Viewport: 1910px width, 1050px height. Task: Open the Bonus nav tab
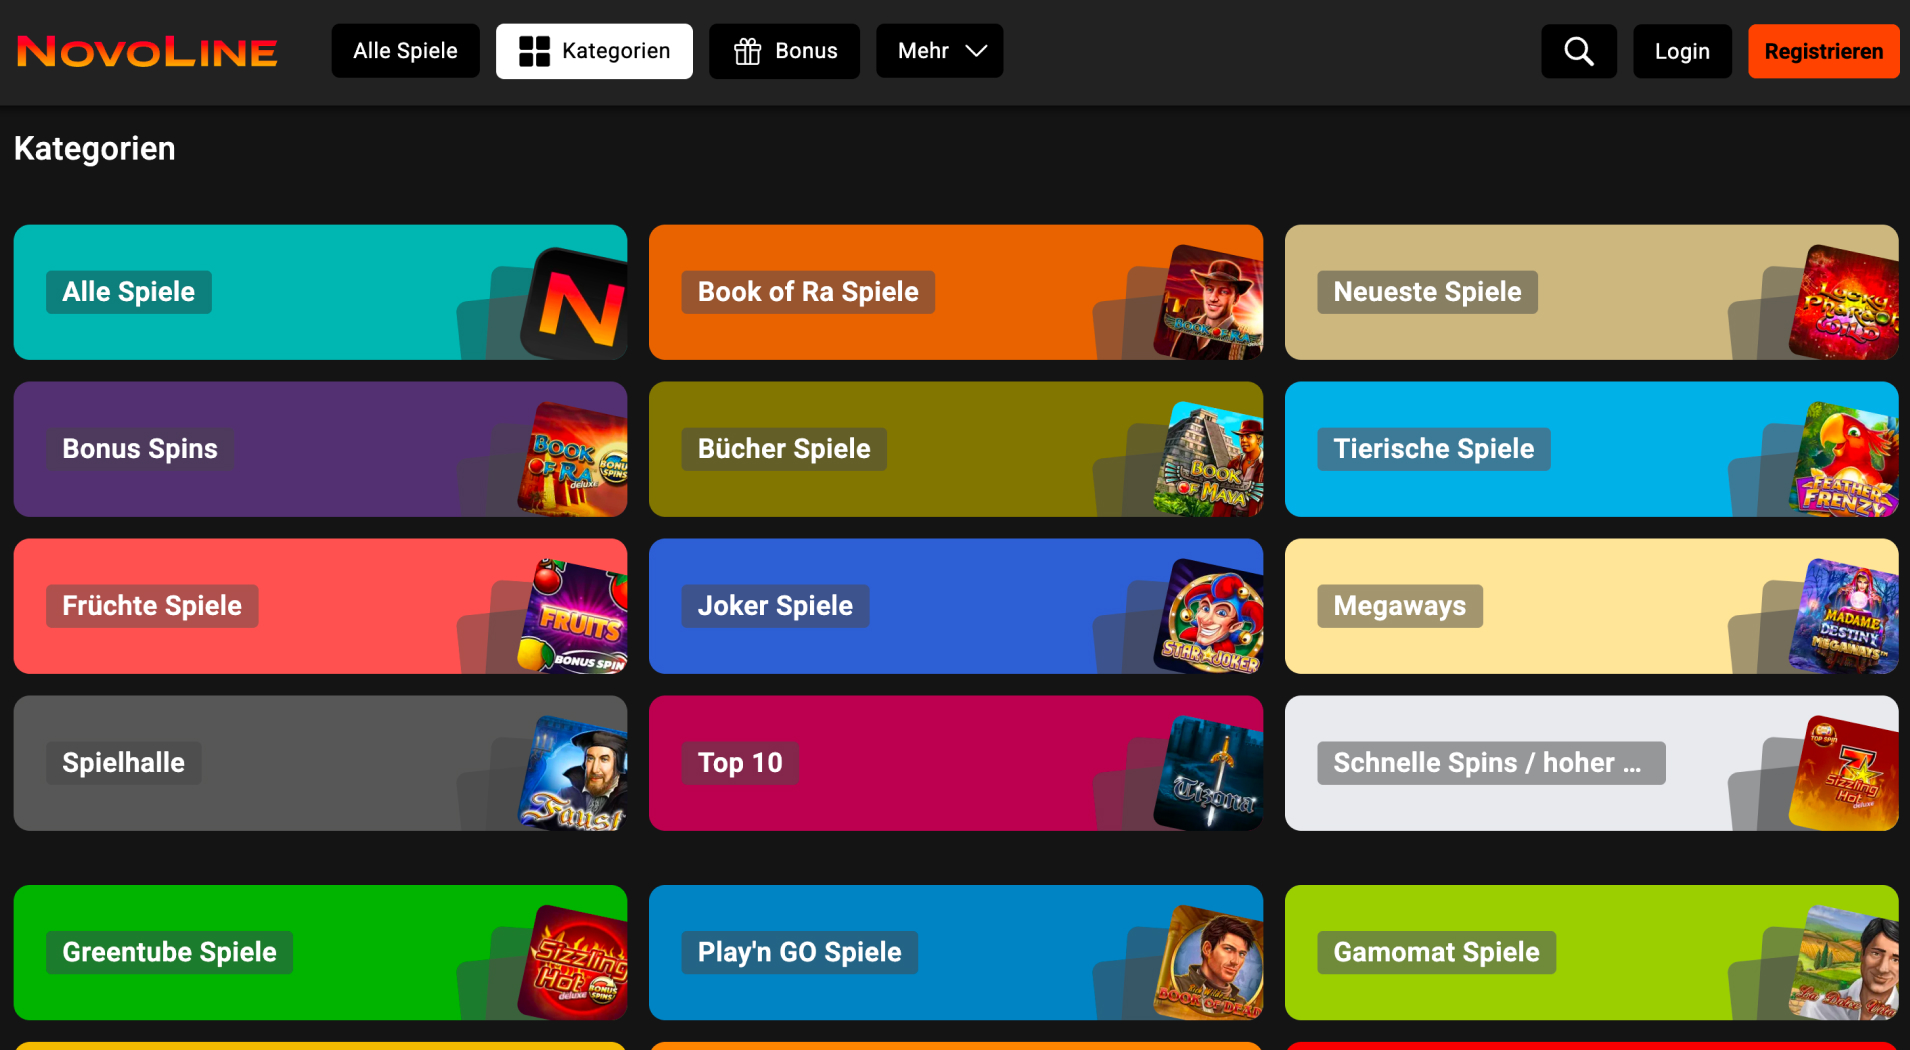[784, 51]
